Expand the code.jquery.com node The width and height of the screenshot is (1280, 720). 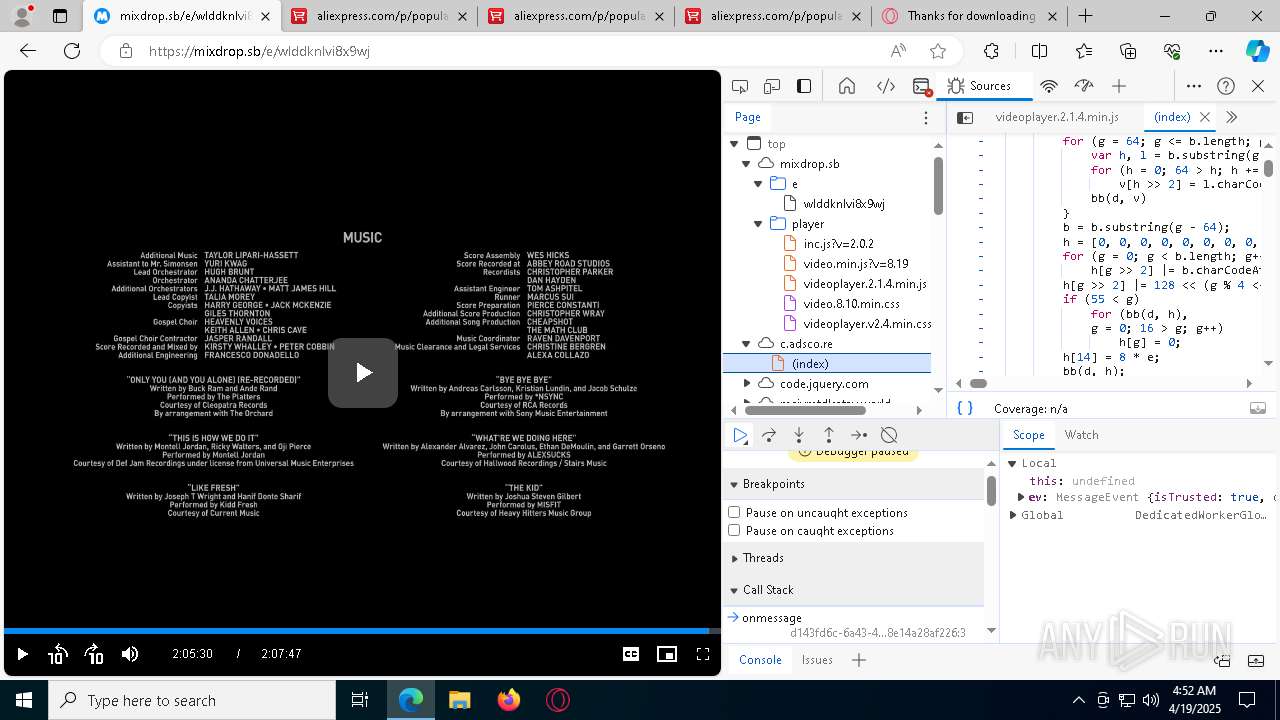click(746, 383)
